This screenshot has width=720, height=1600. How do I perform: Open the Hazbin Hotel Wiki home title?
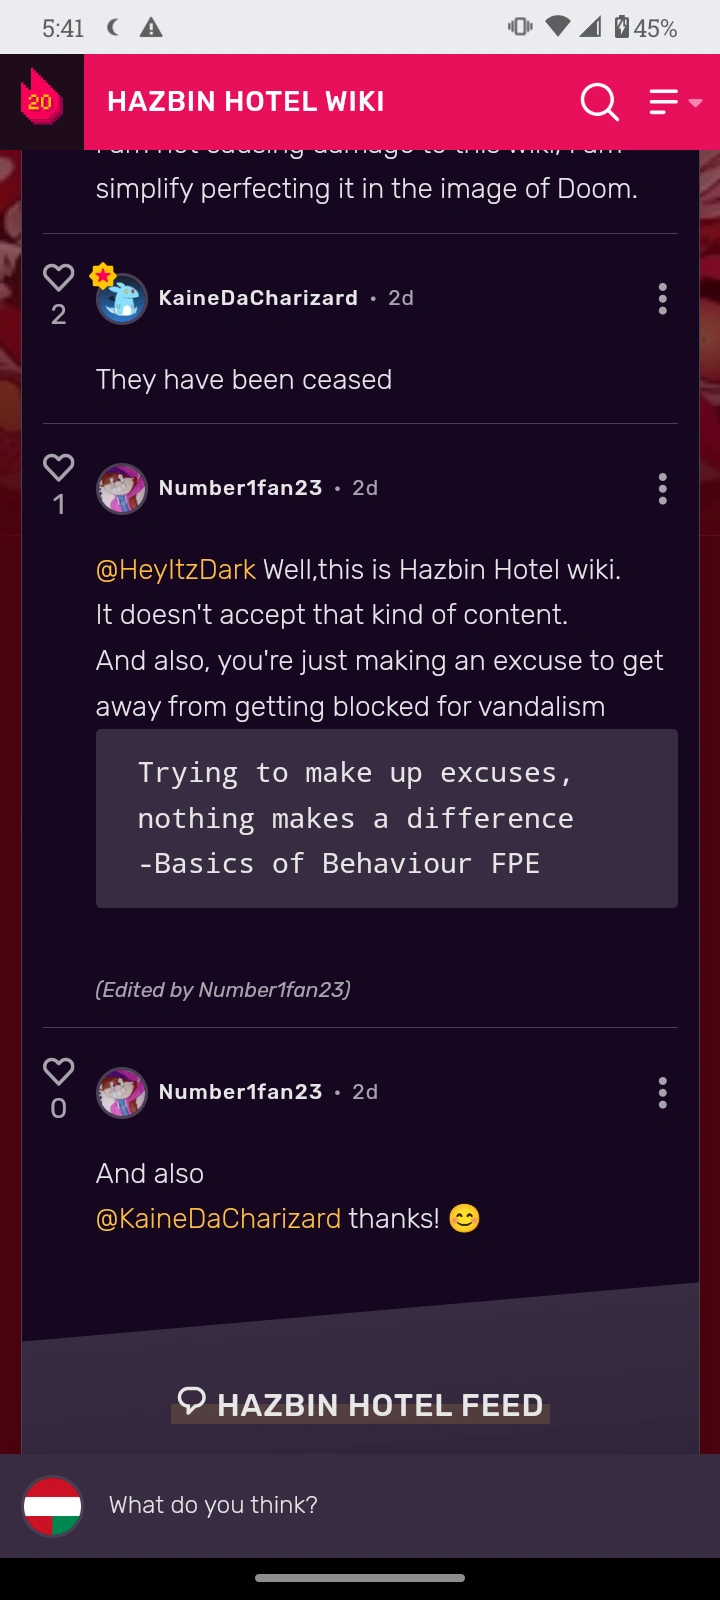tap(245, 101)
